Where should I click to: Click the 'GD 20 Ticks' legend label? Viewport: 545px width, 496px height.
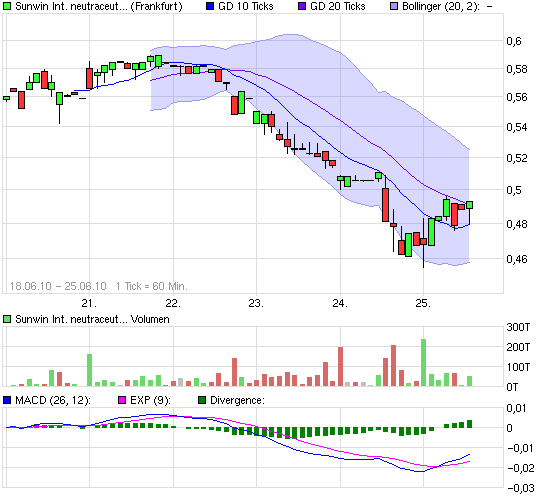338,6
